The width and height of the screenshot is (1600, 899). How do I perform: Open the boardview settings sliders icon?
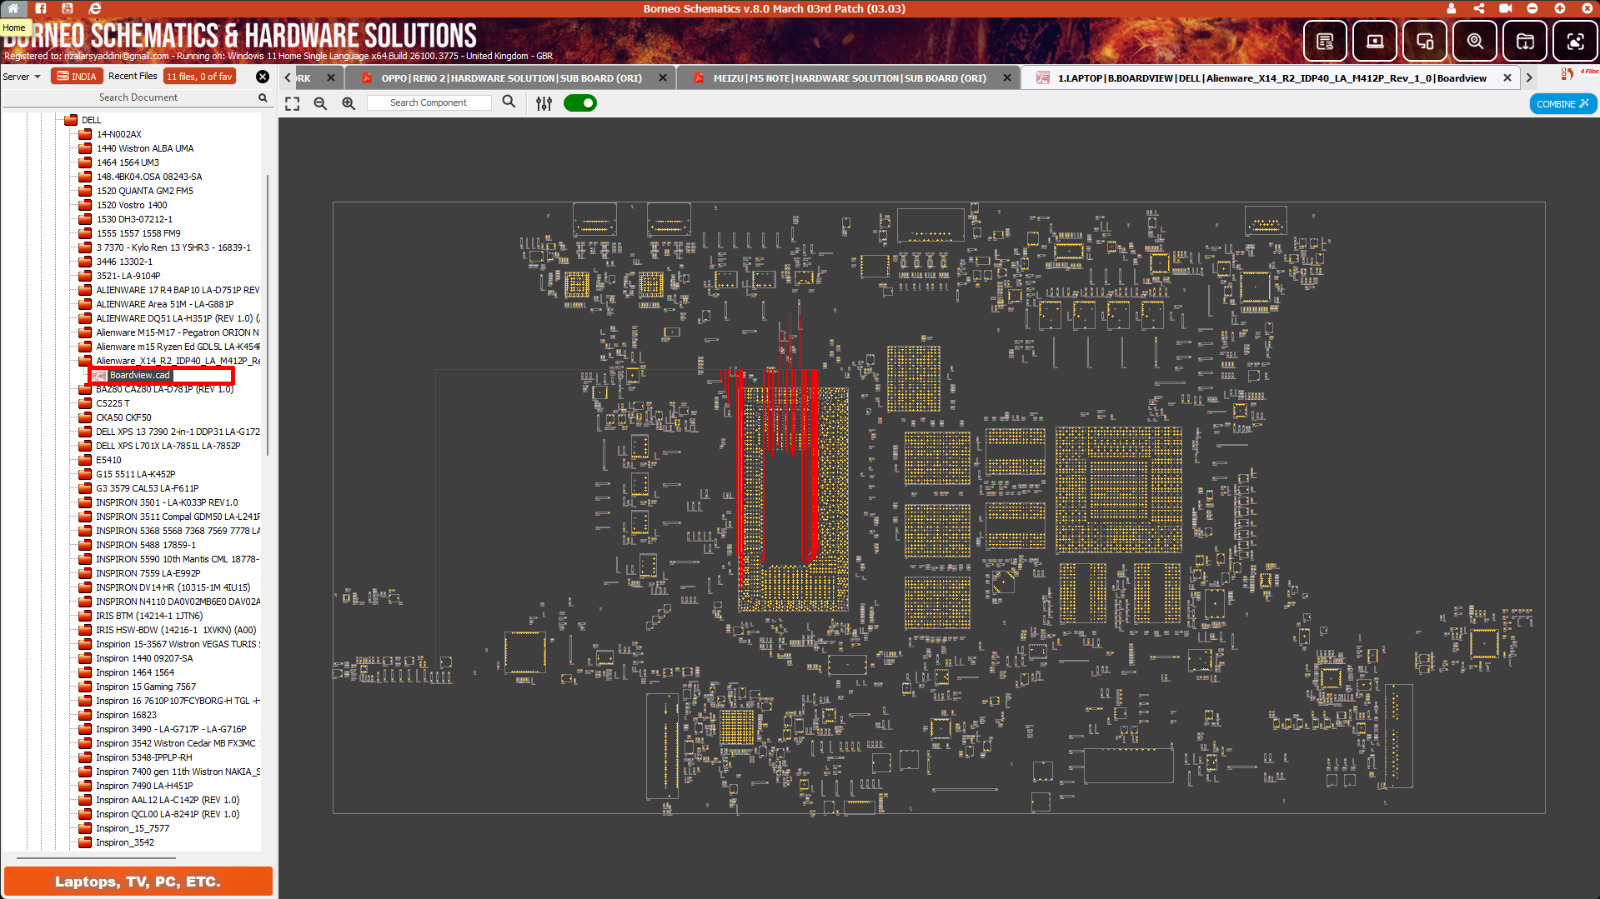pos(544,103)
